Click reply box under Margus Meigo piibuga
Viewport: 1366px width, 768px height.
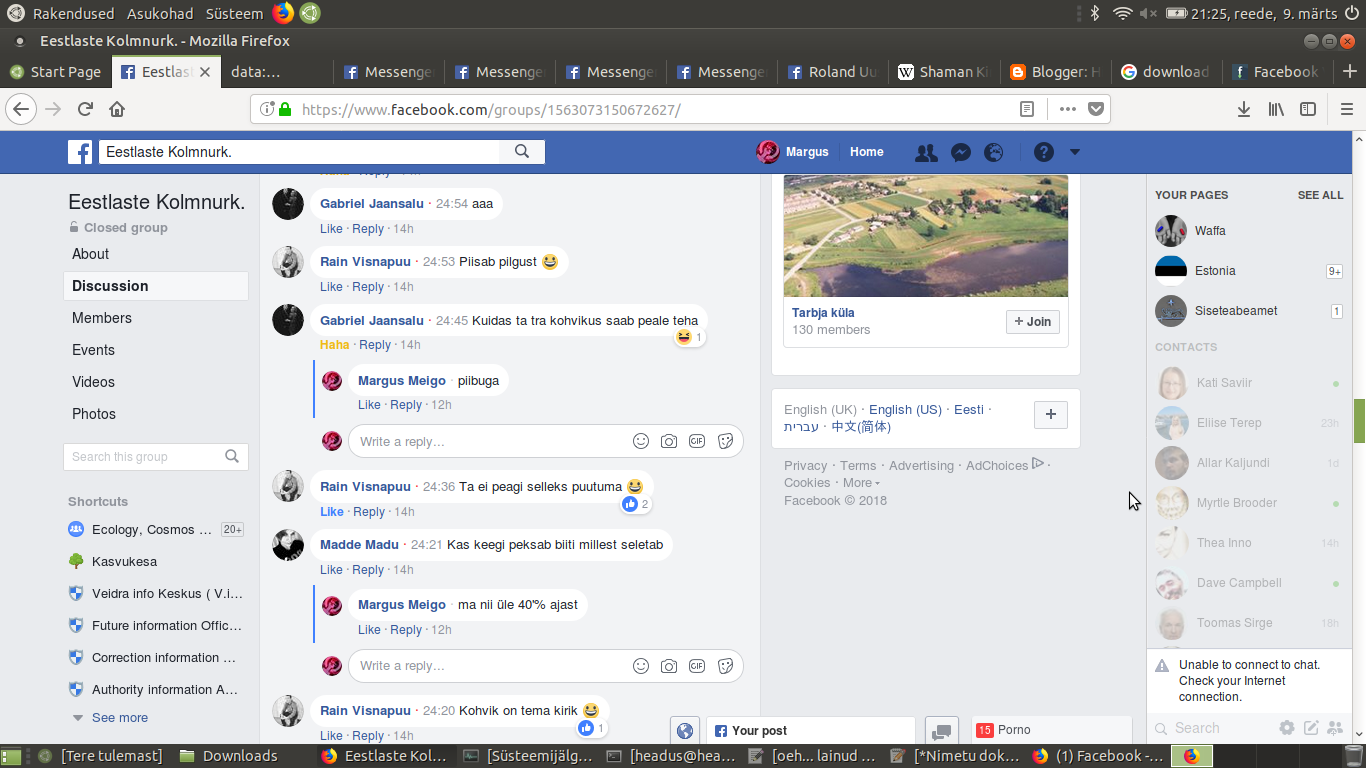[490, 442]
